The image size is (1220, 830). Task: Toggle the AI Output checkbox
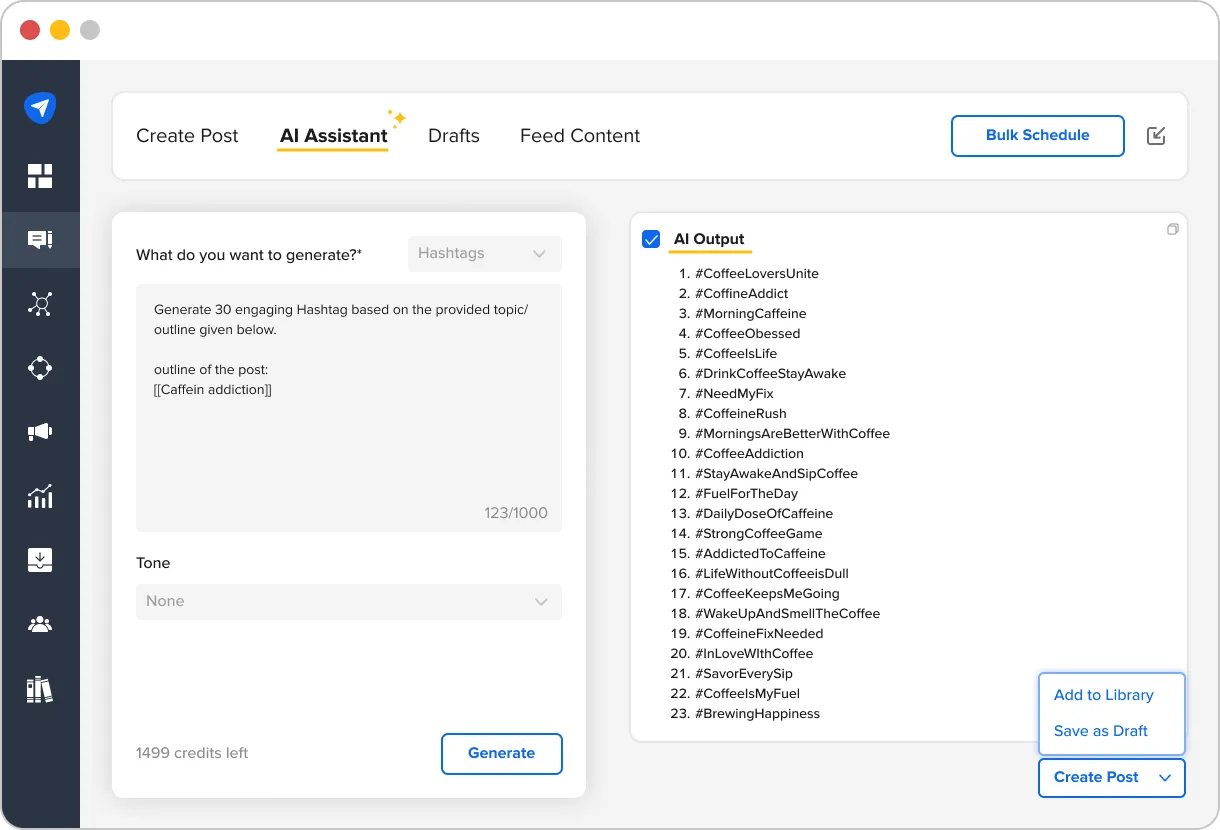[x=651, y=239]
